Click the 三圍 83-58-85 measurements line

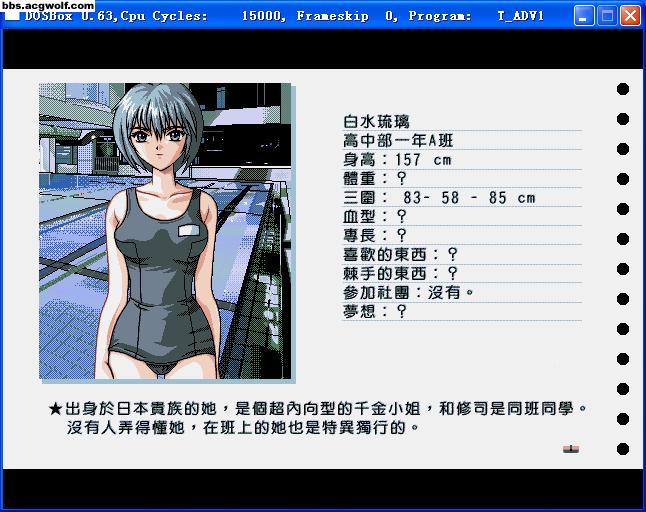click(439, 198)
